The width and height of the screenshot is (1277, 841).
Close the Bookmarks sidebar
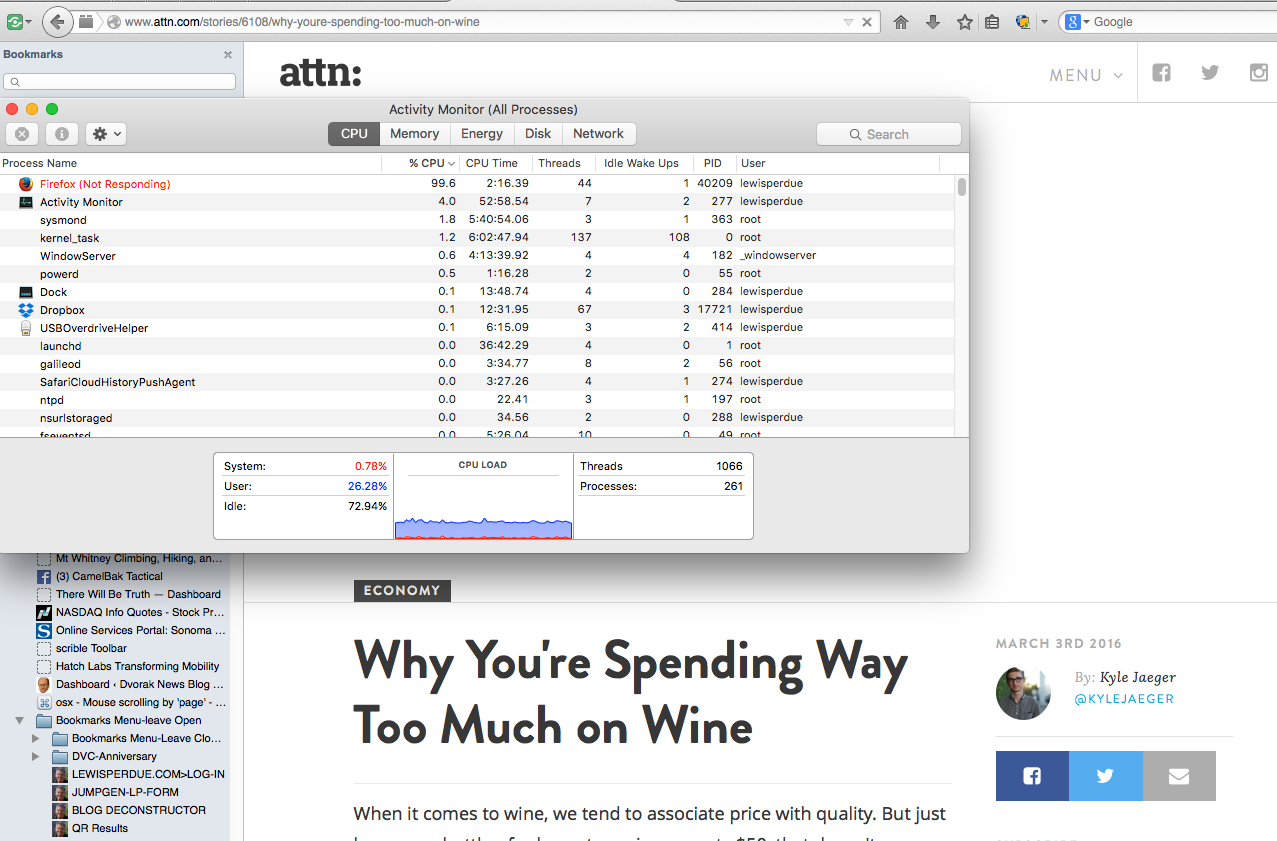[x=228, y=55]
